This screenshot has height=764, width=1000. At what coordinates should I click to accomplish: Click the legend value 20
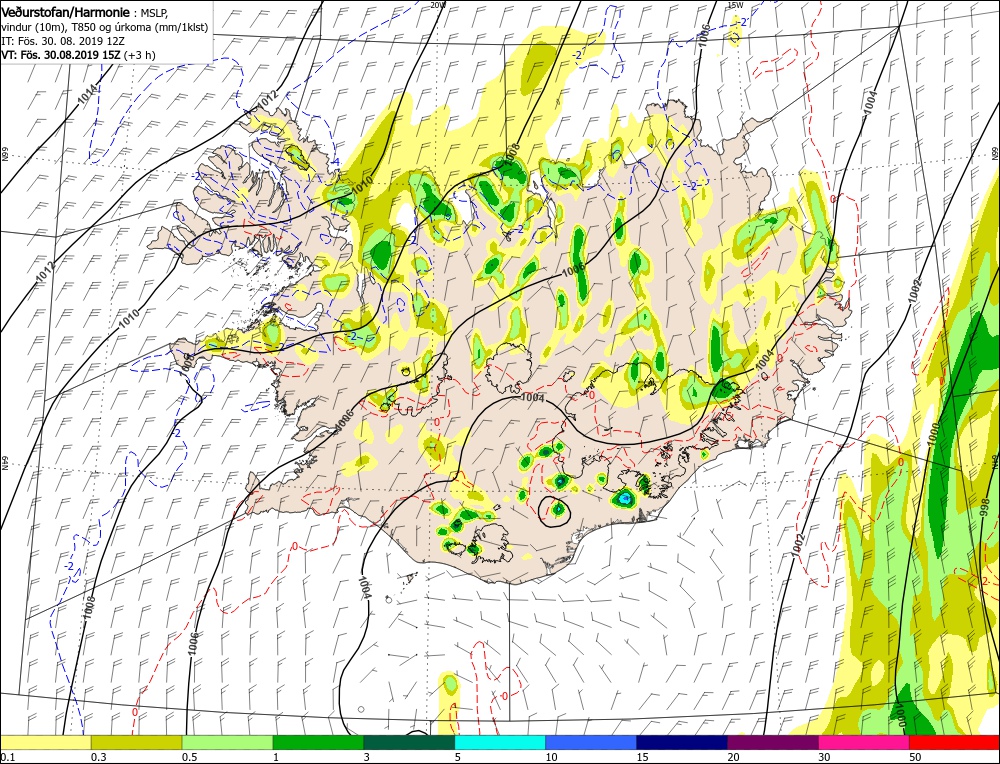(x=733, y=757)
